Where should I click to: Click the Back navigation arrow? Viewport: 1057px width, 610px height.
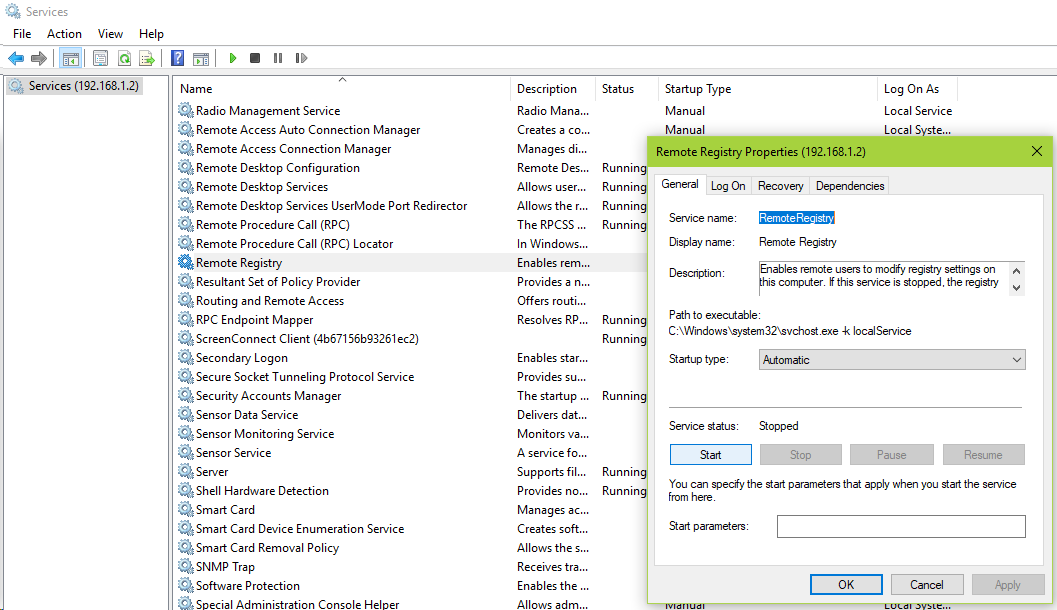click(16, 57)
